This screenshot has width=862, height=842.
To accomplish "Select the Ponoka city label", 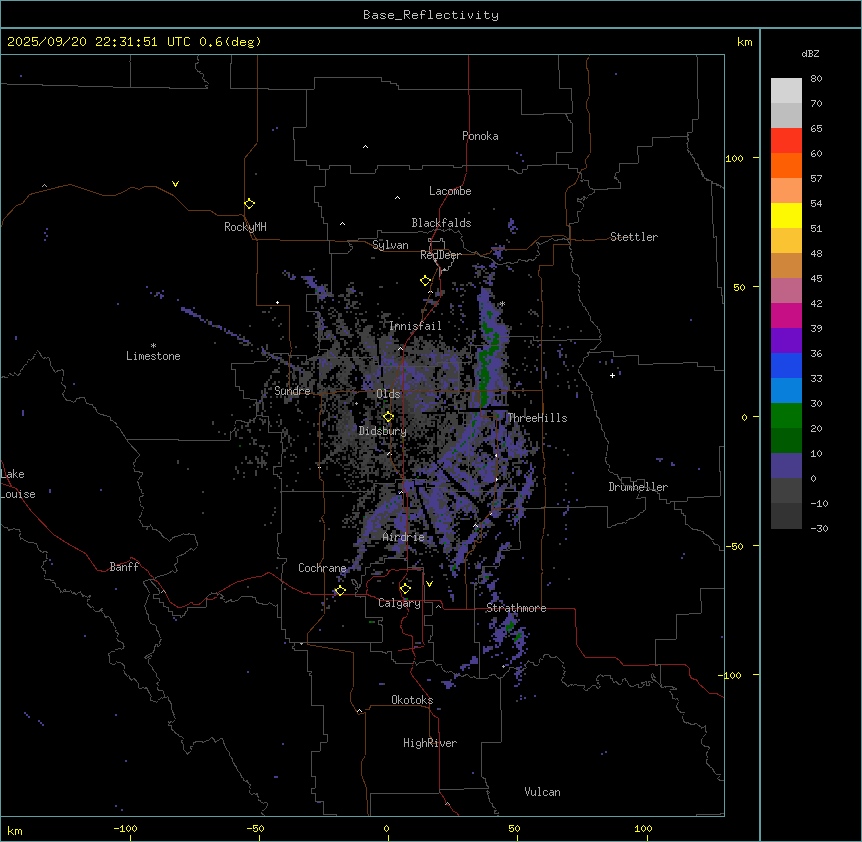I will (x=480, y=136).
